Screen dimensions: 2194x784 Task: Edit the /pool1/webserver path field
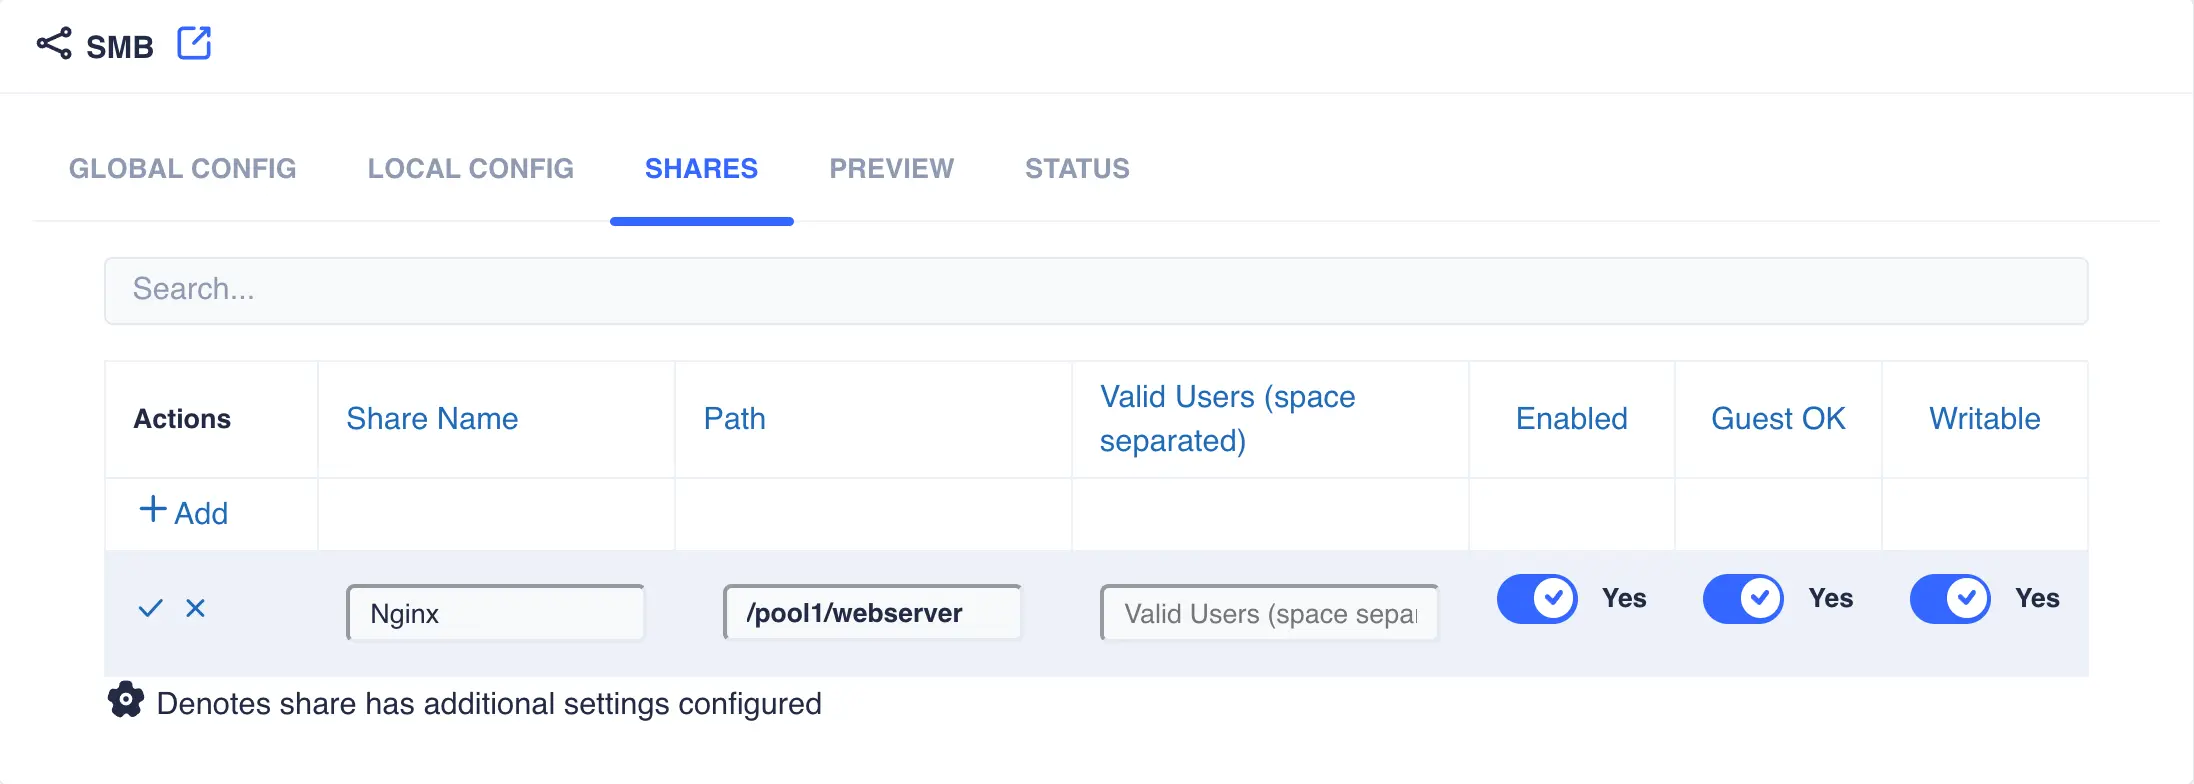(x=872, y=613)
